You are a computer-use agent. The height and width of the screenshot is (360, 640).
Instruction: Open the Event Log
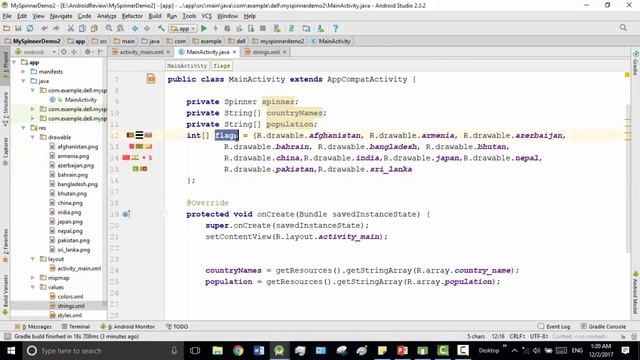(554, 327)
